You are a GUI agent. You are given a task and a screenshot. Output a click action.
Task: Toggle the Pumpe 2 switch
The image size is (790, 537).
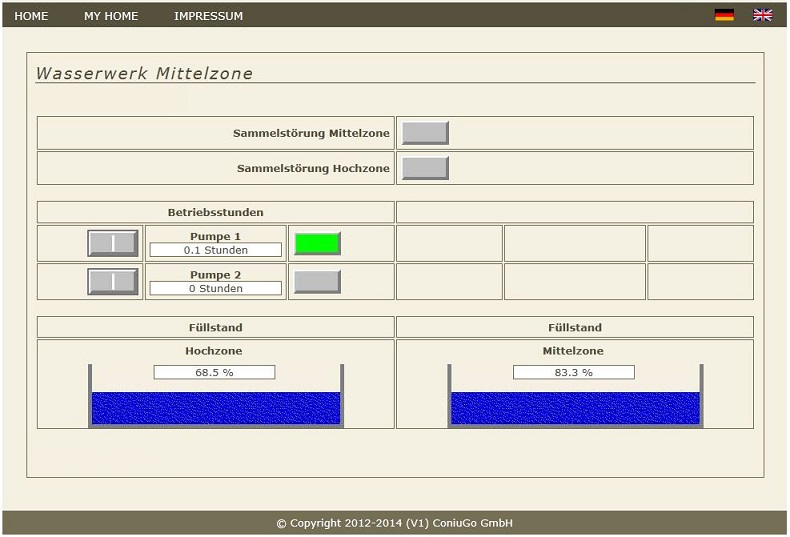[113, 282]
